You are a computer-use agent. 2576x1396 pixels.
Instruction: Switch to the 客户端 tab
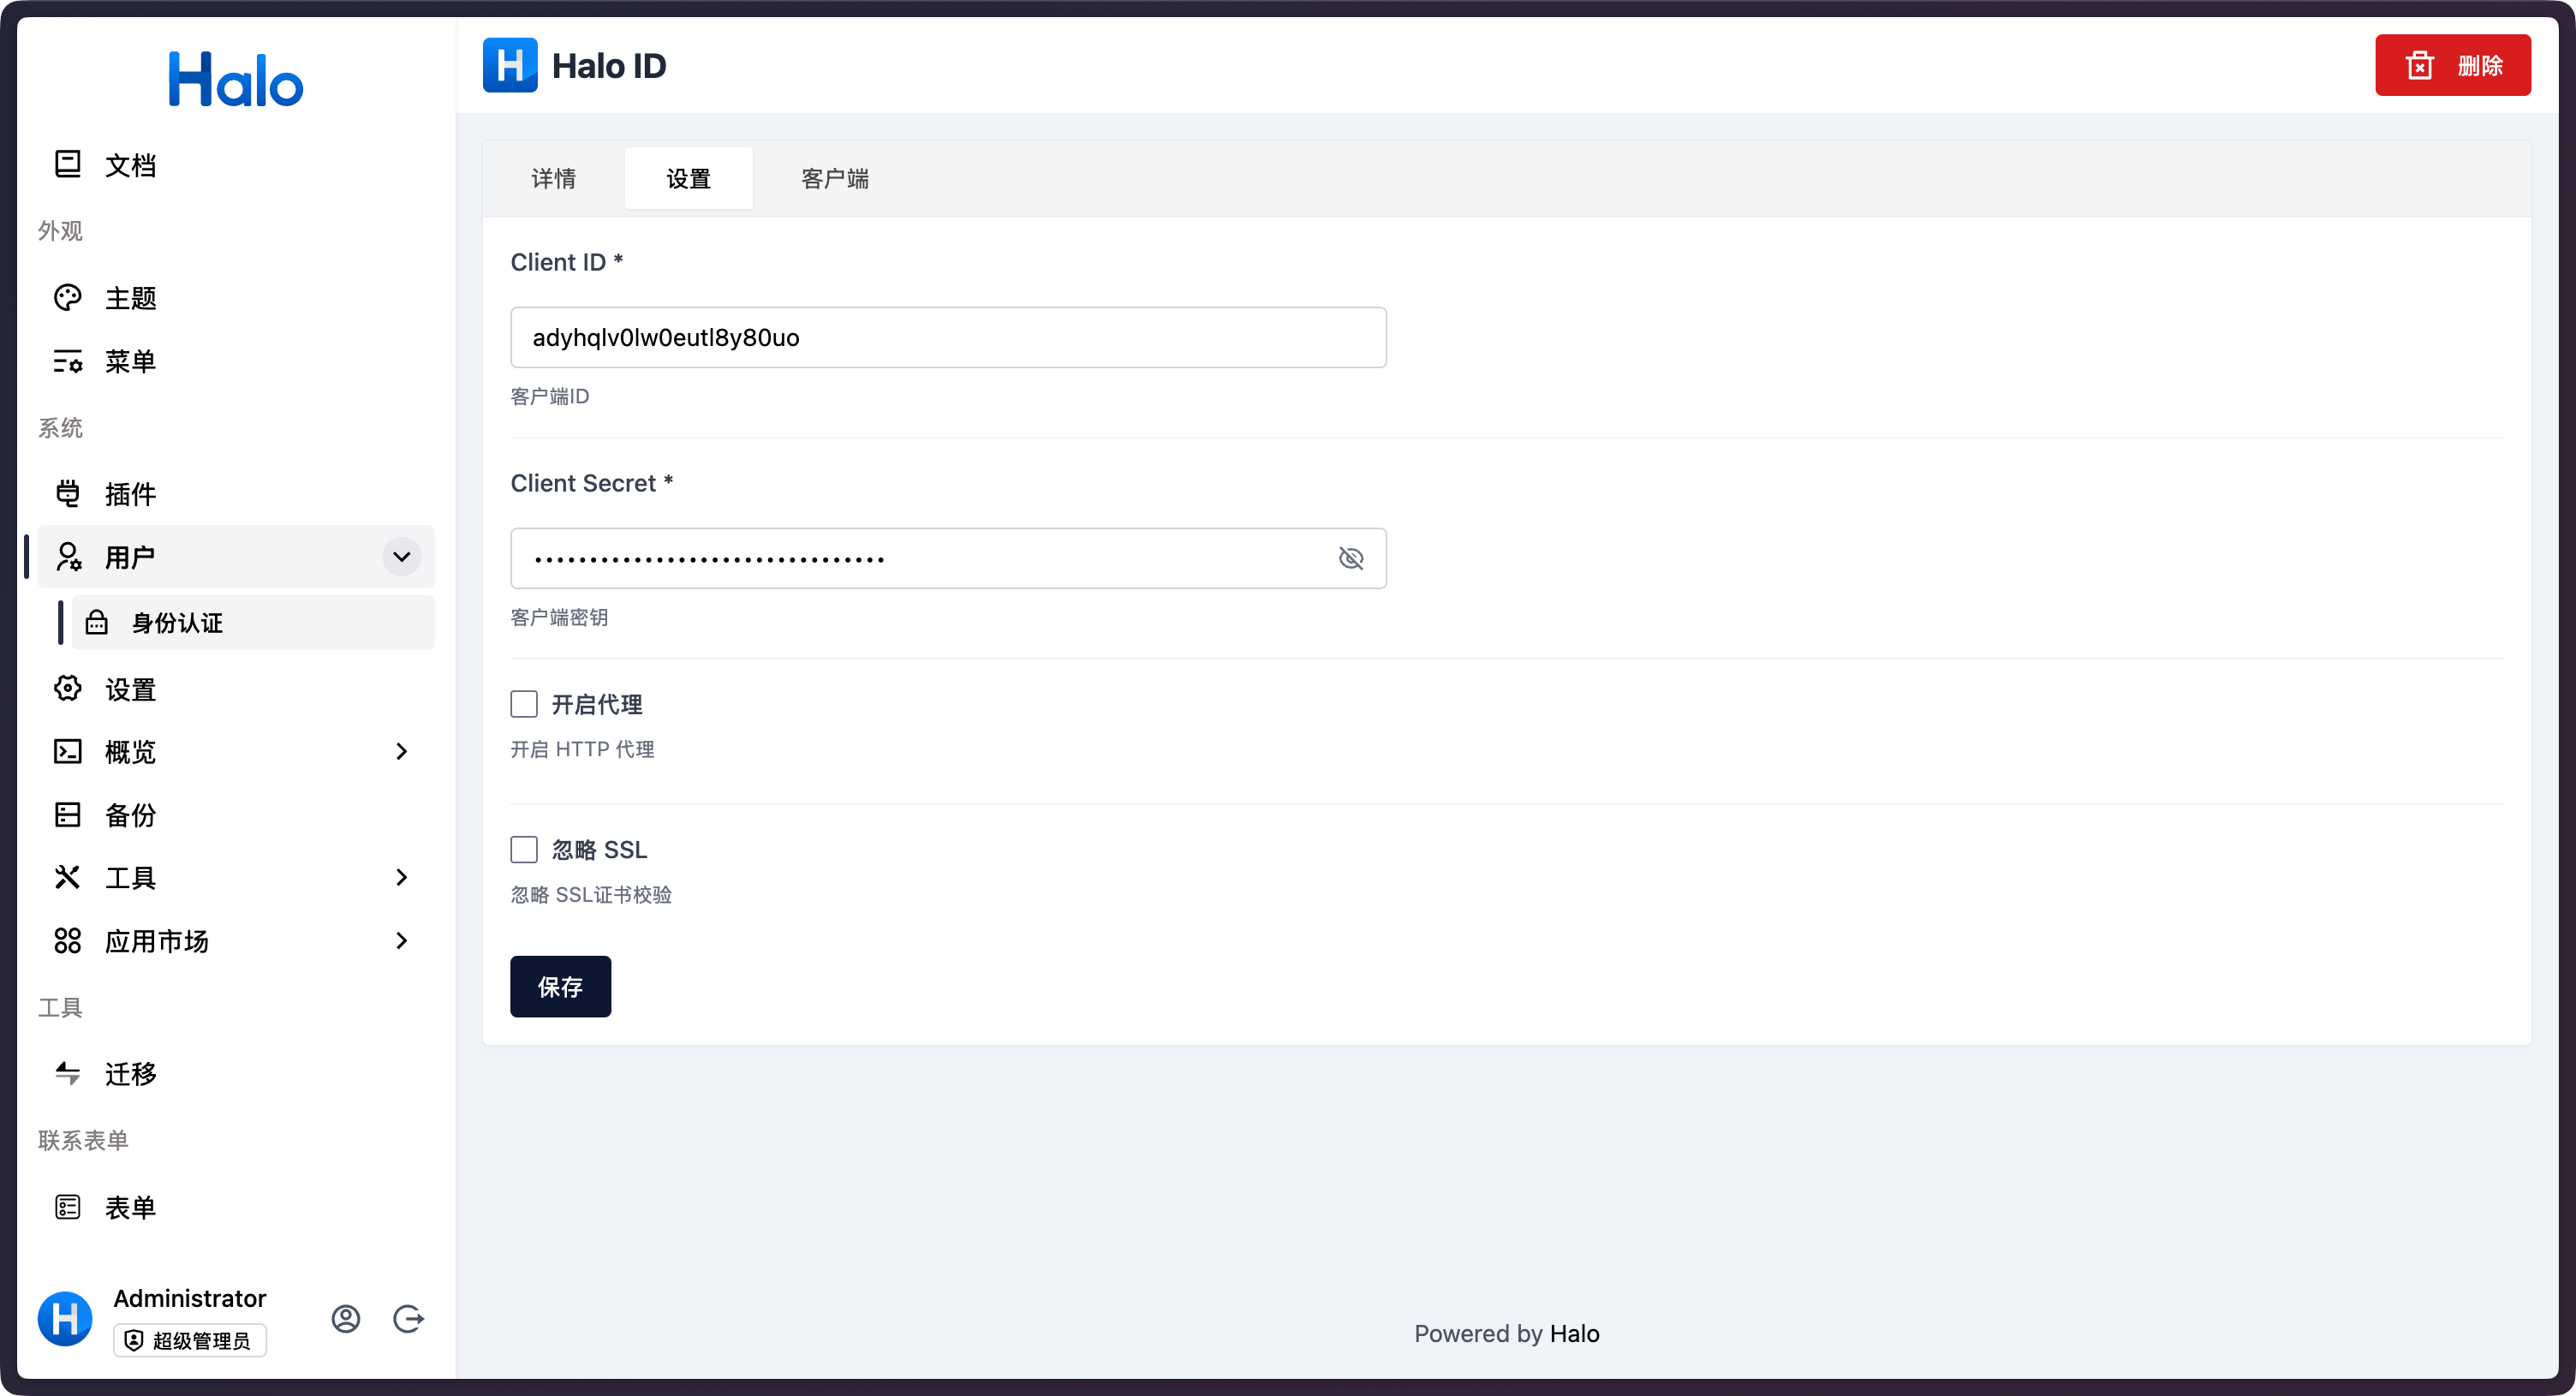click(835, 178)
